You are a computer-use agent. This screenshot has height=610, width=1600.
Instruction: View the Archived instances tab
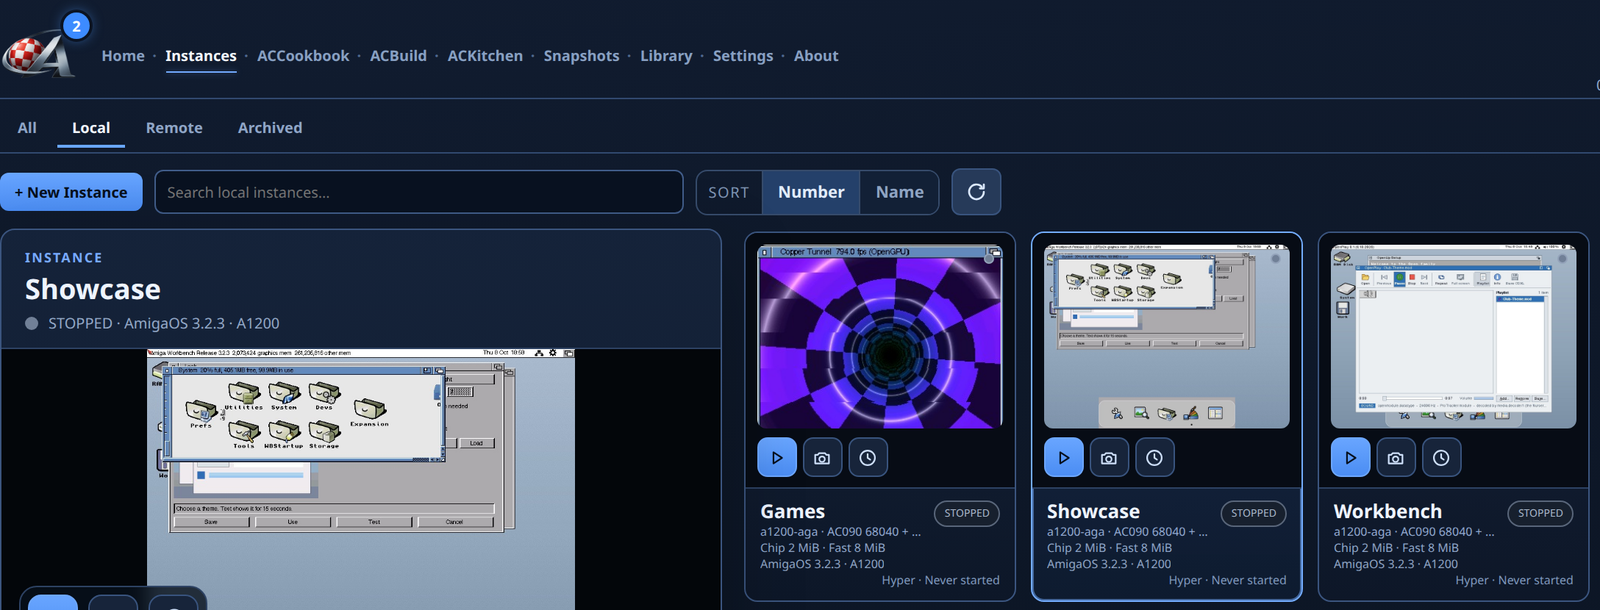click(270, 128)
